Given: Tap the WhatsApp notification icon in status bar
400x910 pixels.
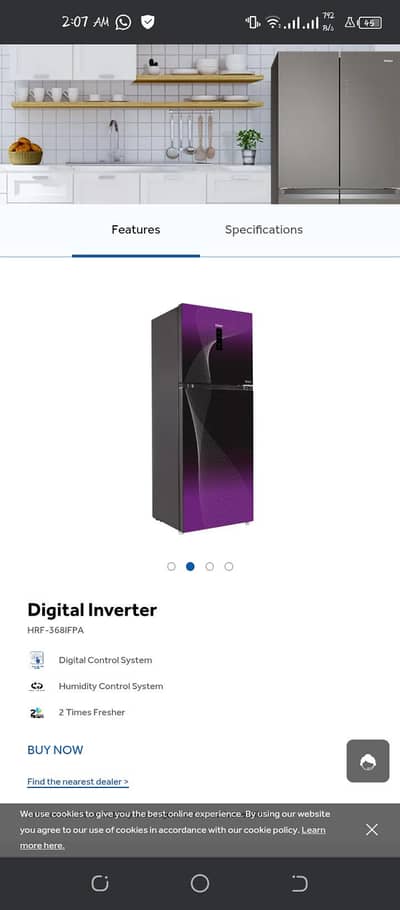Looking at the screenshot, I should 123,22.
